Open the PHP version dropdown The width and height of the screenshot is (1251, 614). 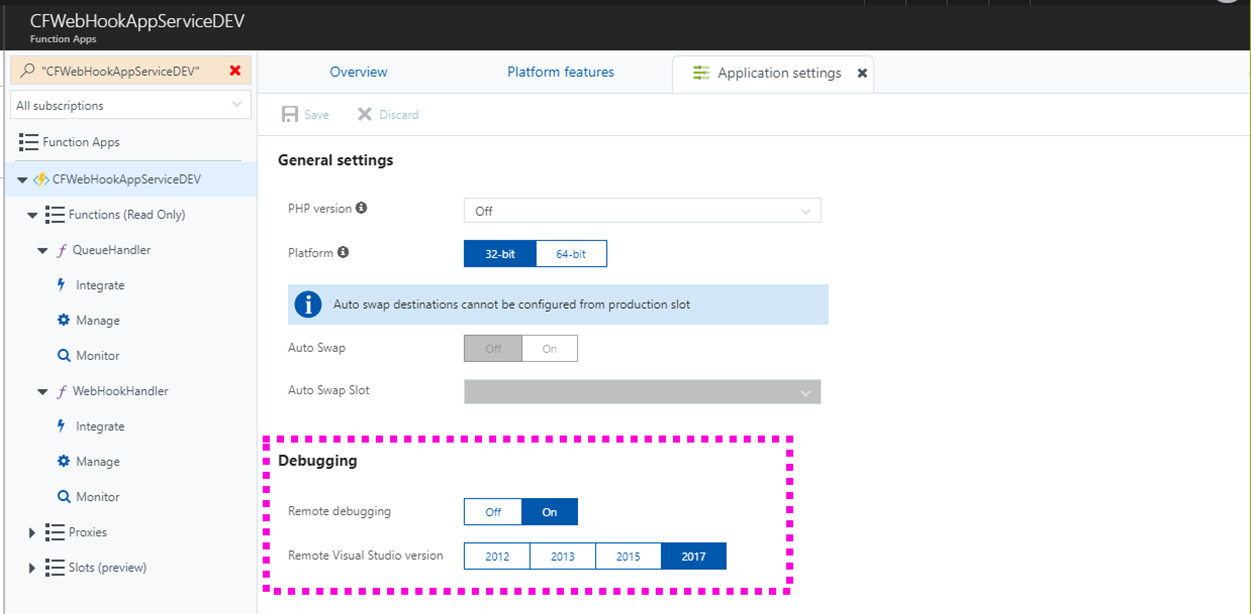tap(642, 211)
